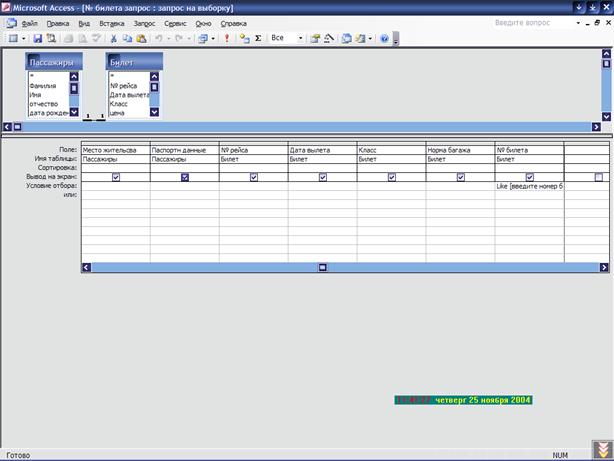Open the Запрос menu
Screen dimensions: 614x461
[144, 21]
